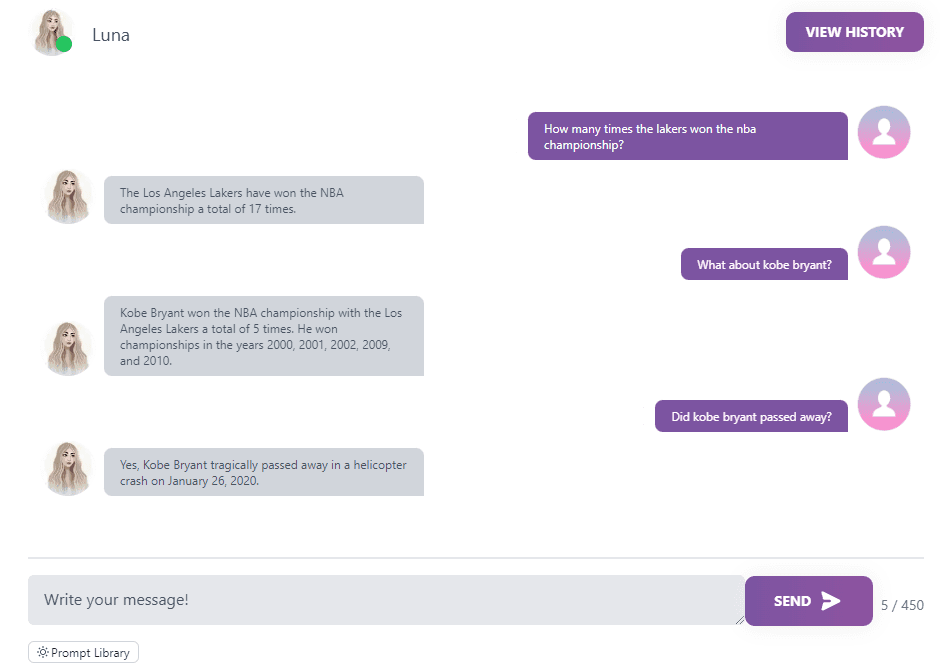Click the gear icon in Prompt Library
This screenshot has height=671, width=940.
tap(43, 652)
